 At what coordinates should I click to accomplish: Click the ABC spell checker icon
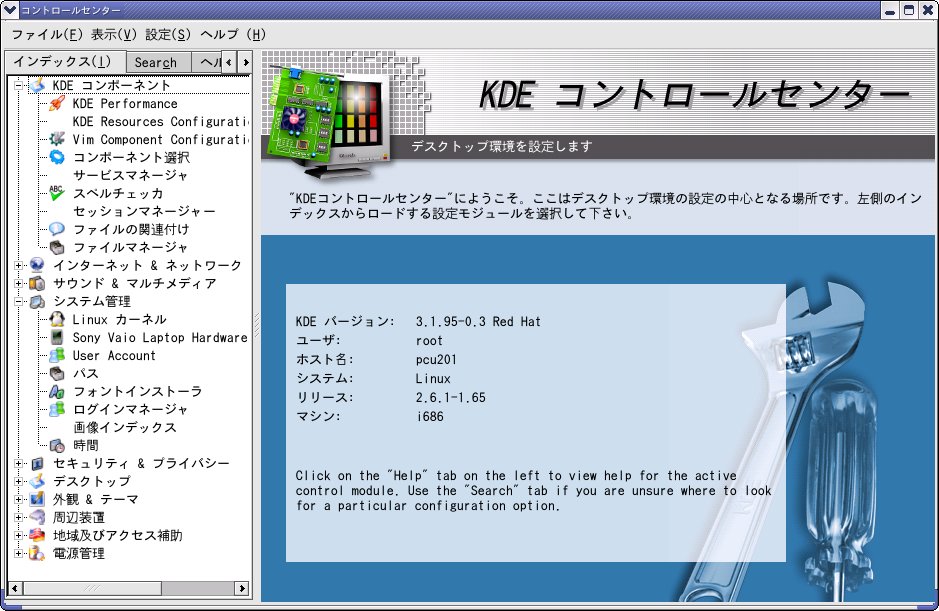pos(57,193)
